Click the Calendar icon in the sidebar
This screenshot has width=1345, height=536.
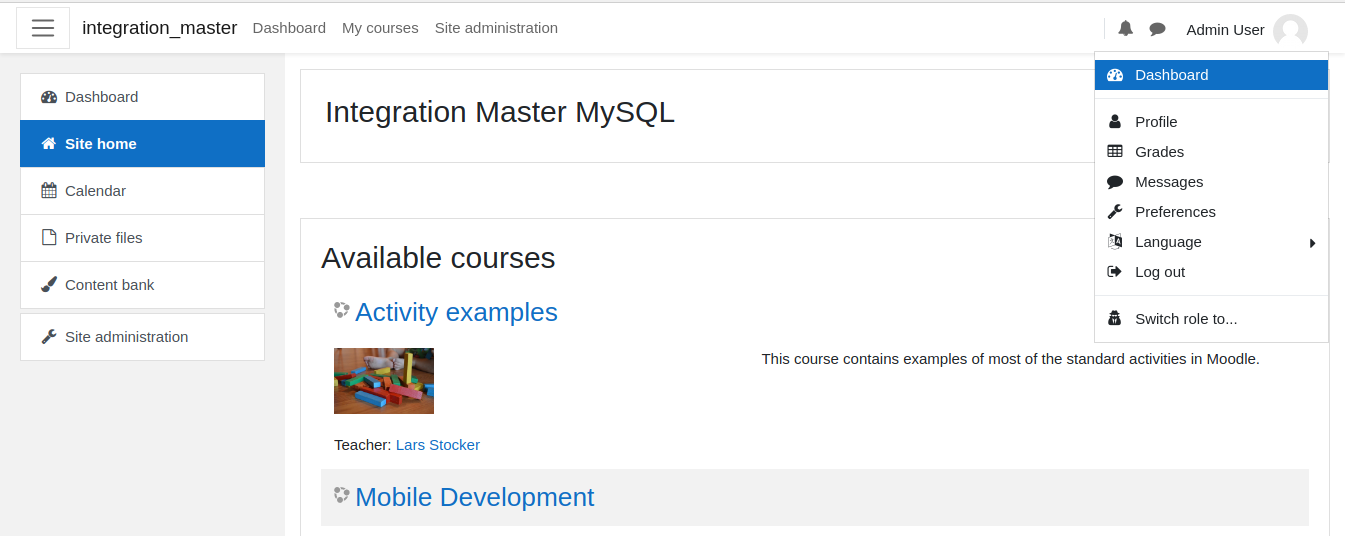click(49, 191)
